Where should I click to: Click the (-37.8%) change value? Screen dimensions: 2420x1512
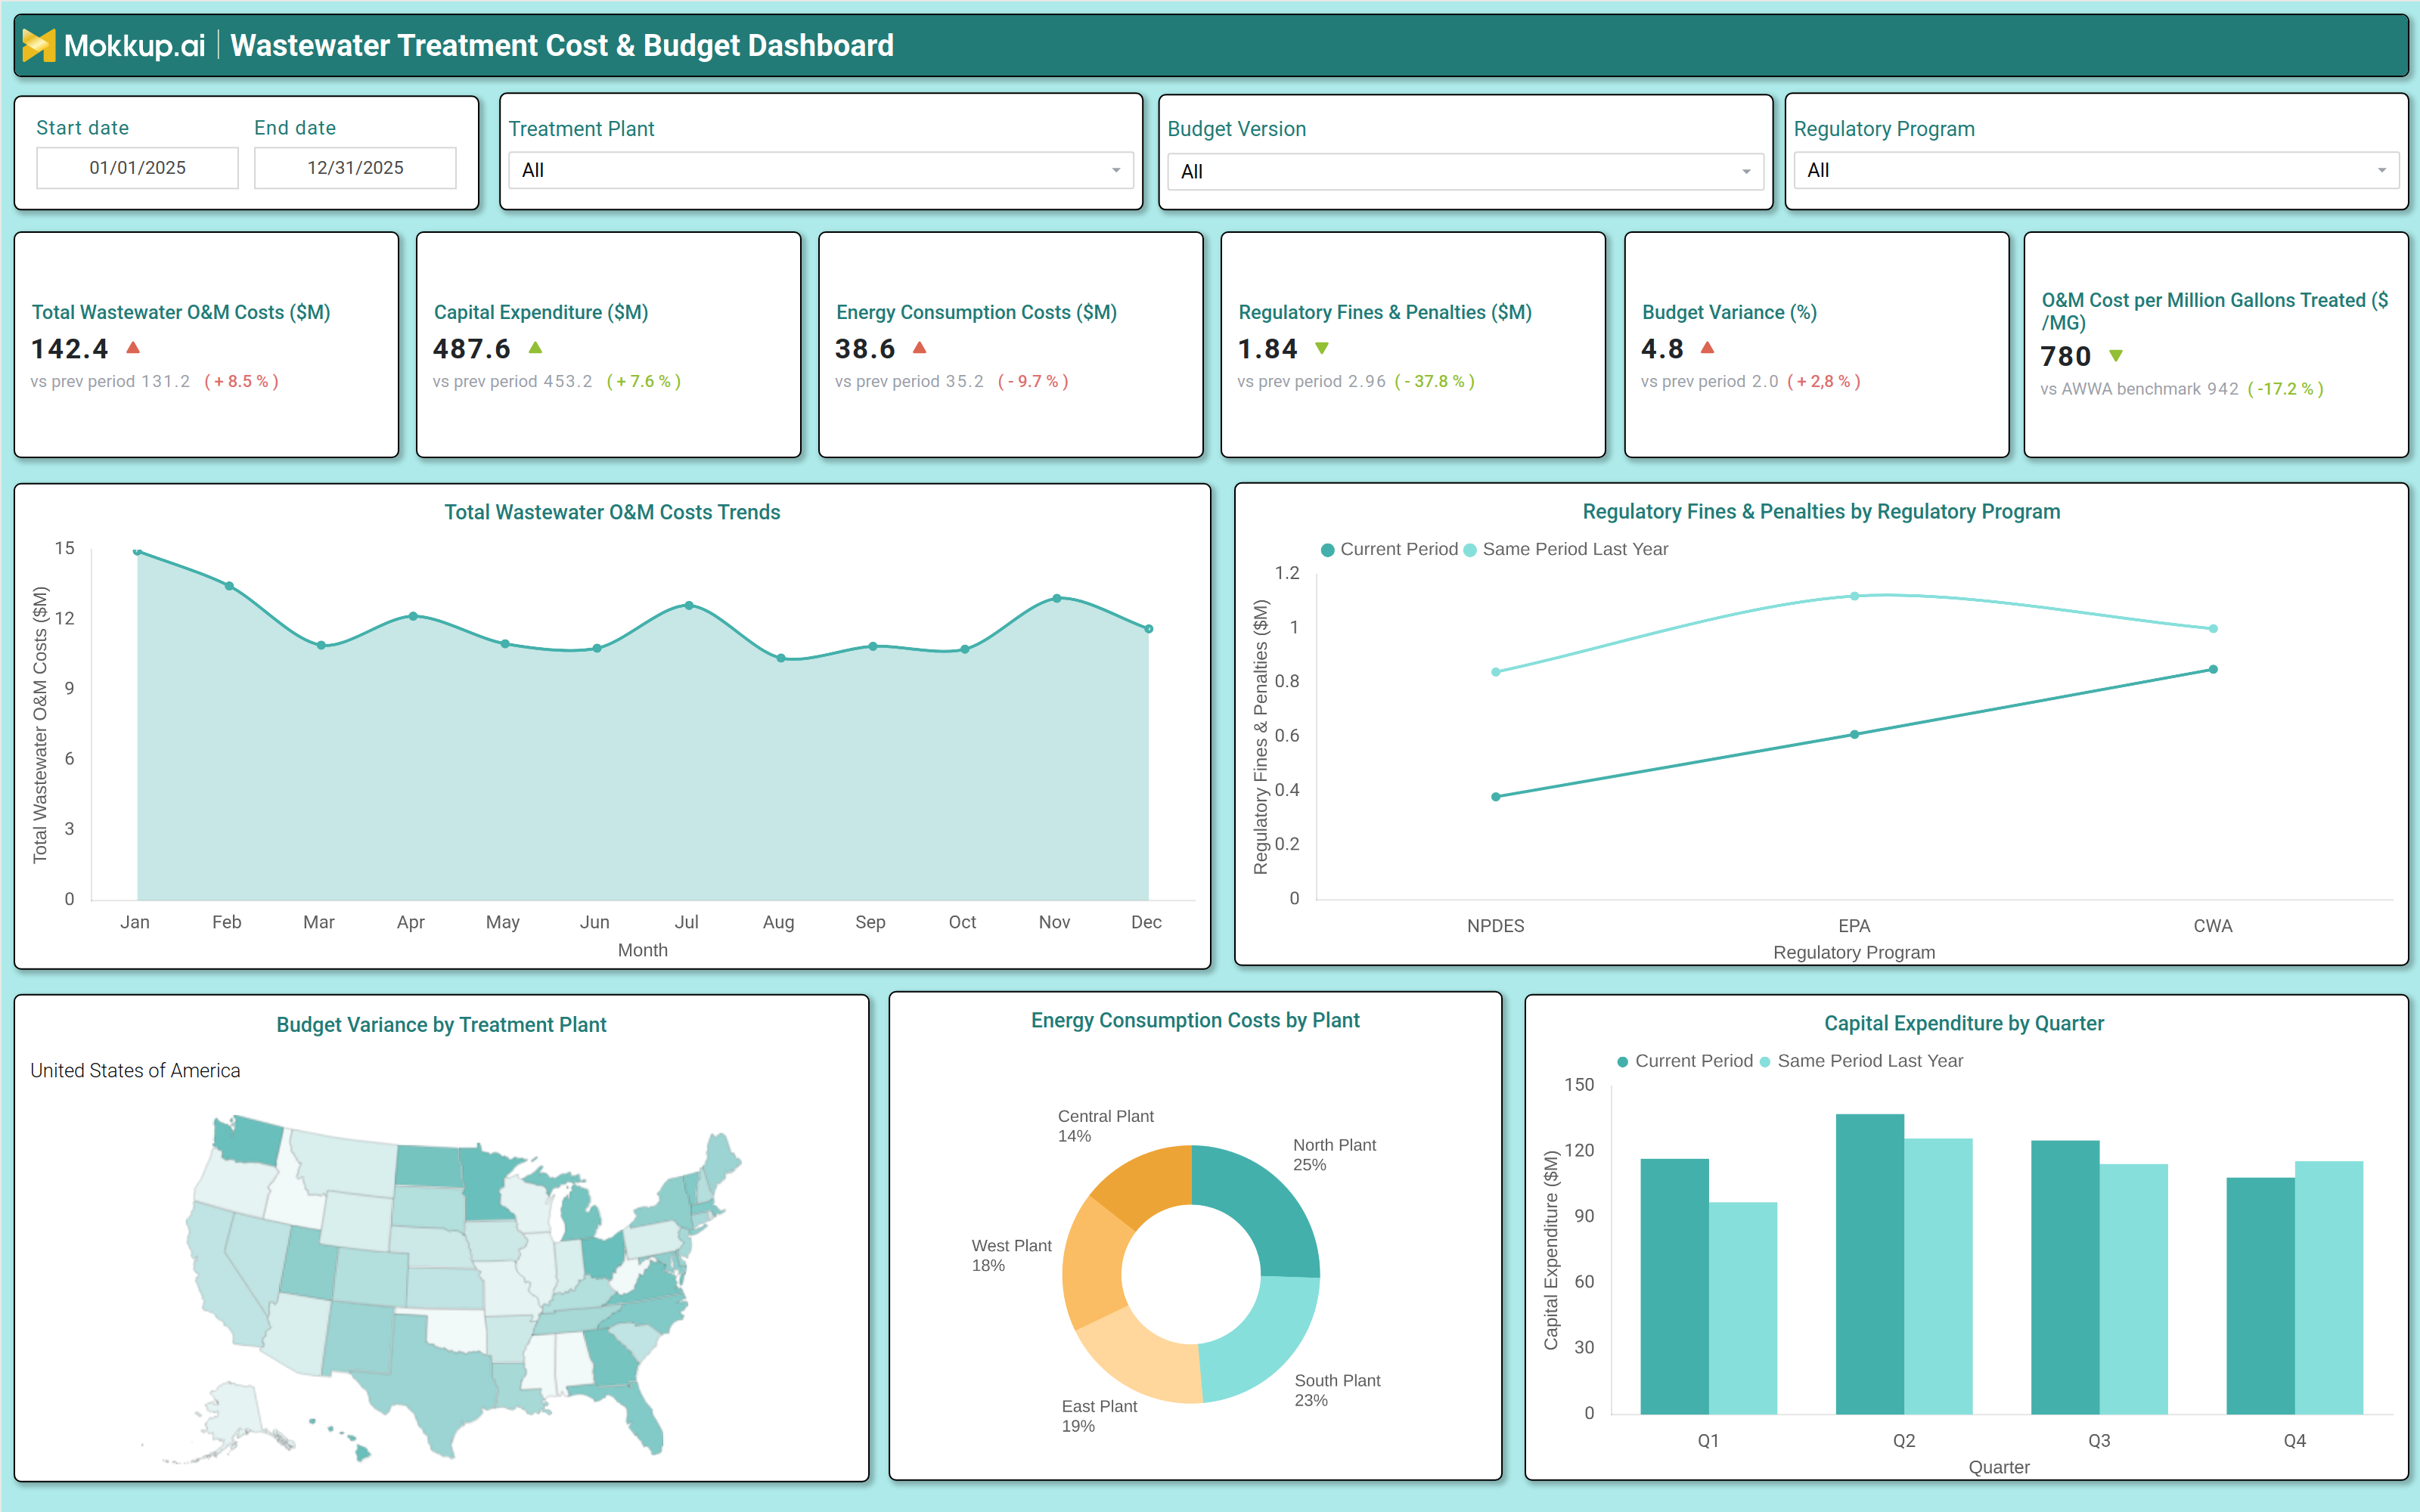(x=1434, y=381)
